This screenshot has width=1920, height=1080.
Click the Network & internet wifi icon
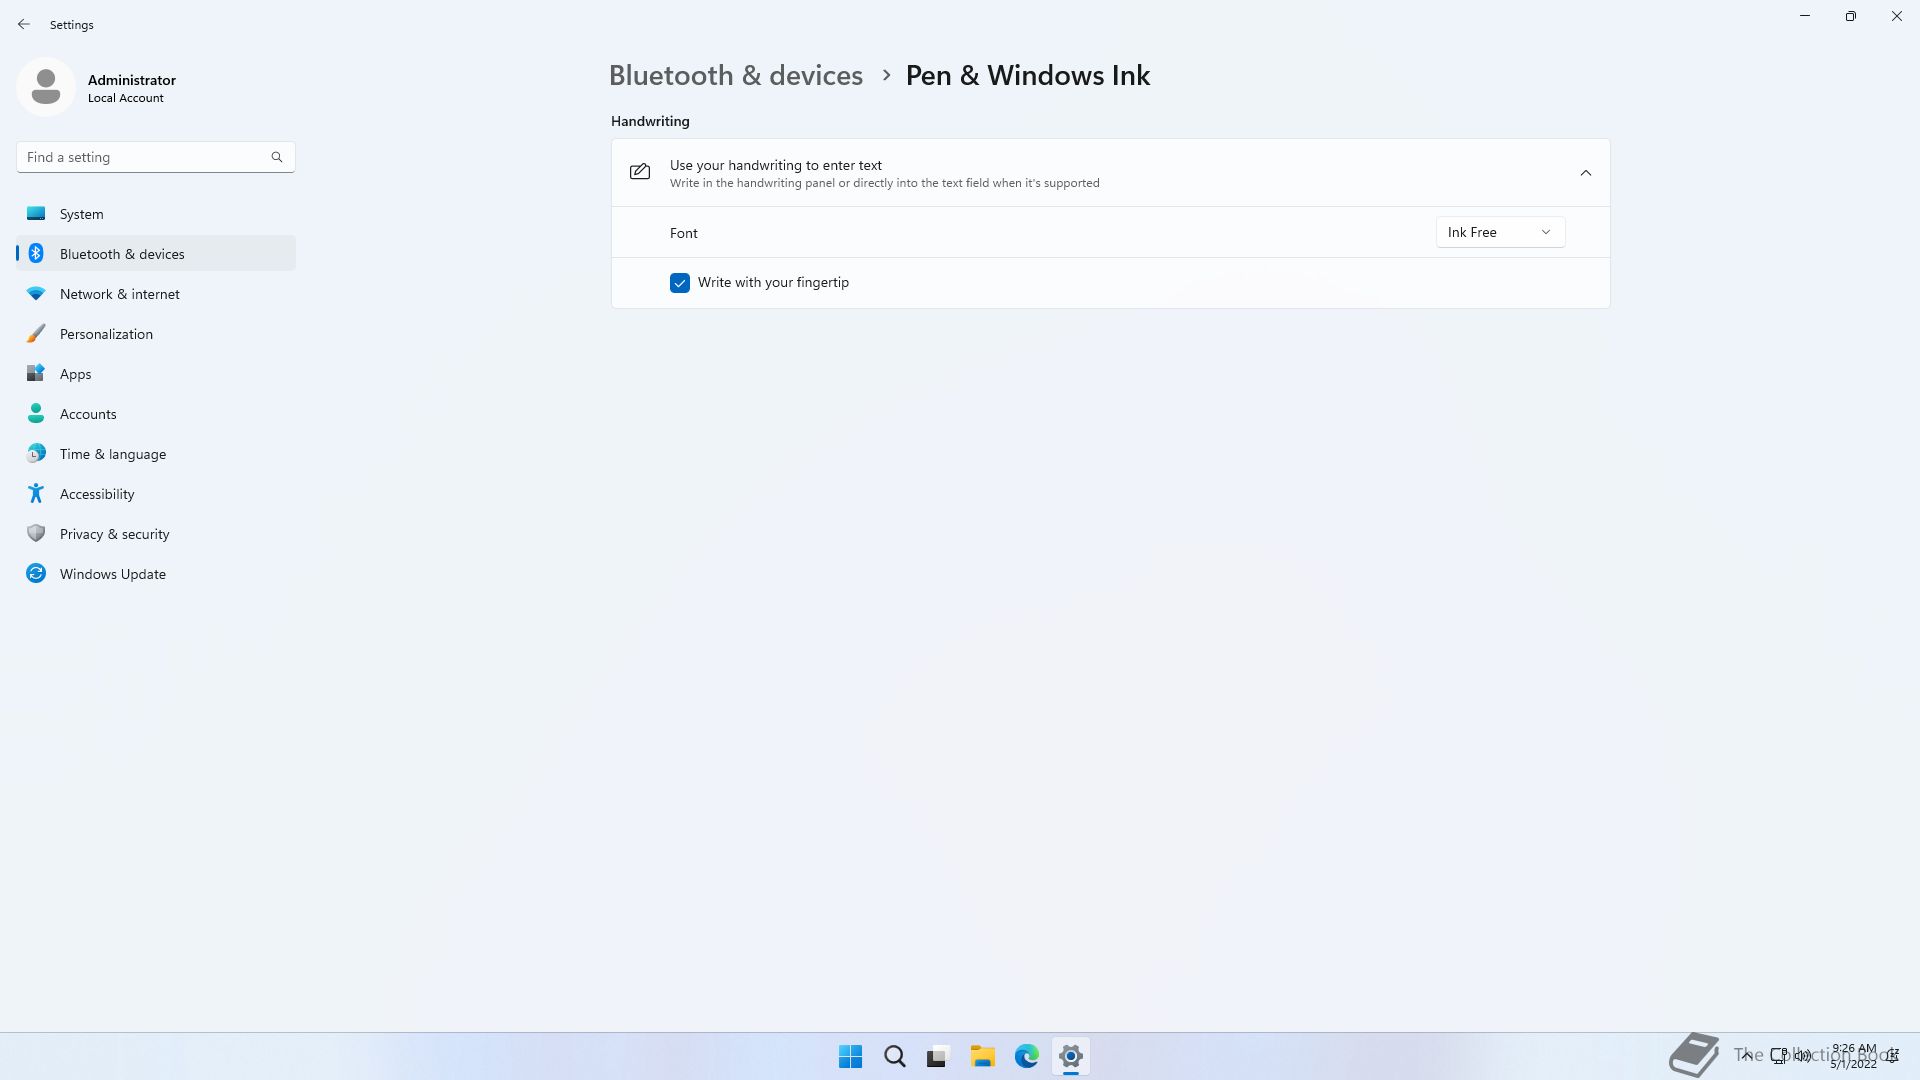(36, 293)
